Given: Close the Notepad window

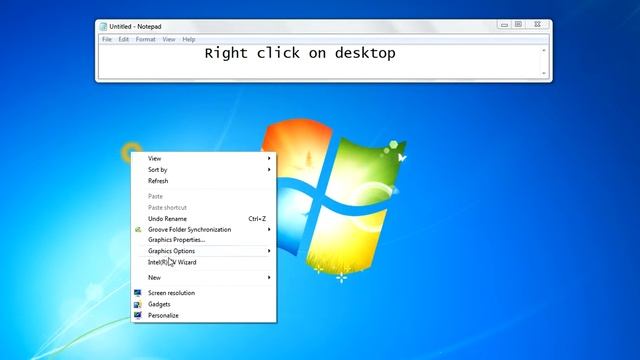Looking at the screenshot, I should pos(538,24).
